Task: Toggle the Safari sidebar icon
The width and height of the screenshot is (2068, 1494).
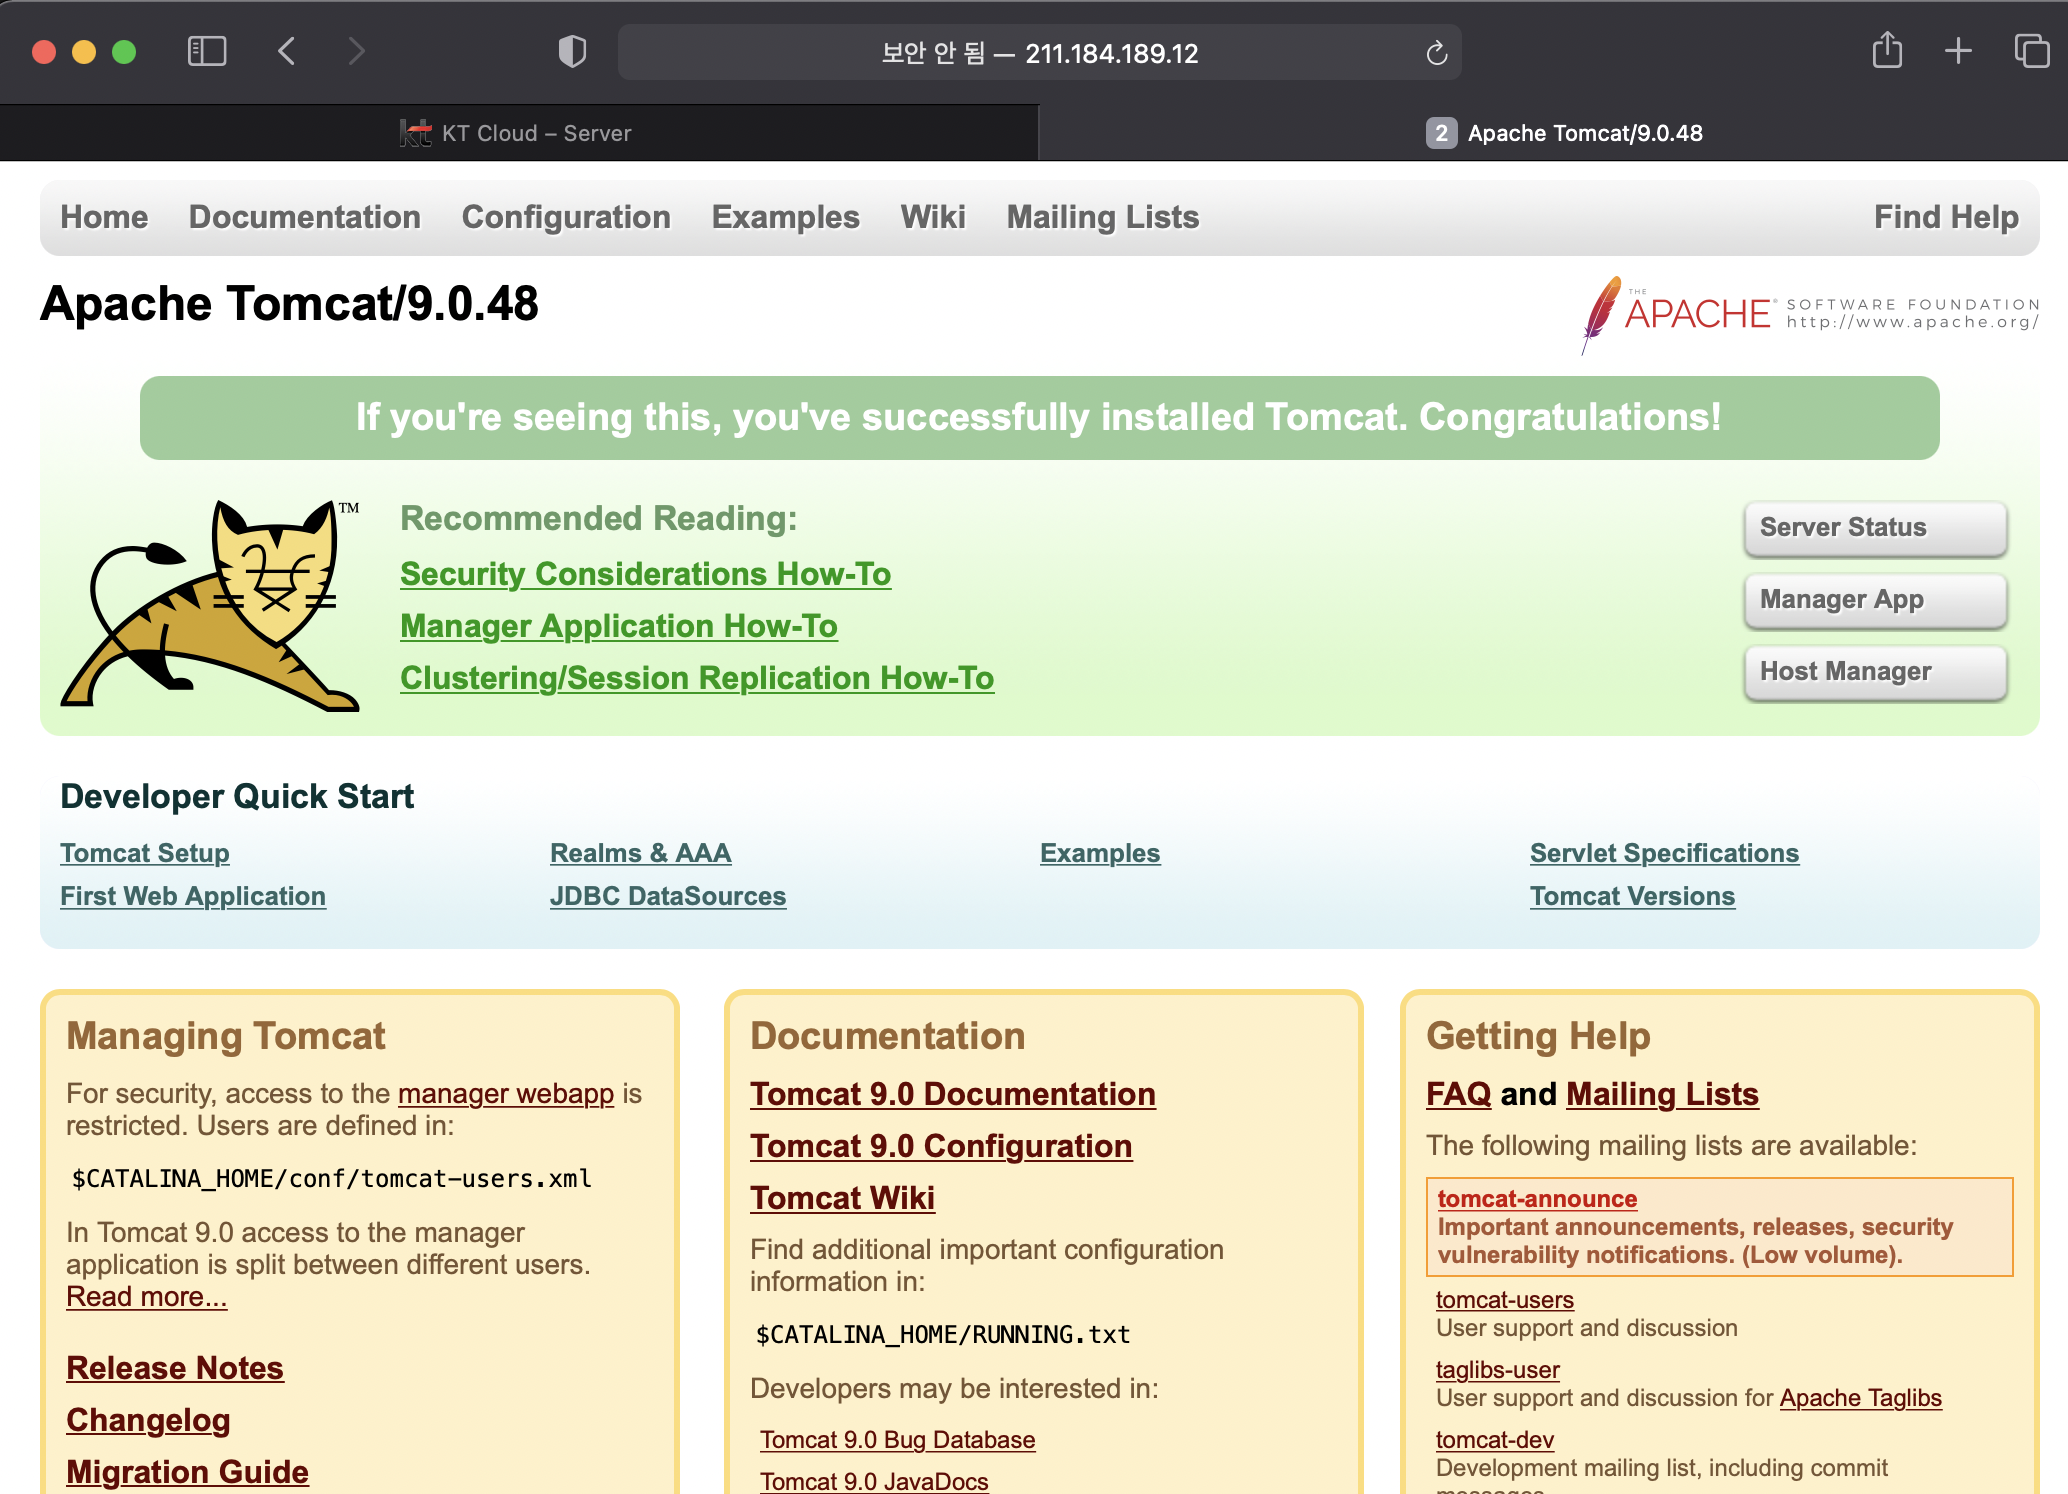Action: [x=207, y=51]
